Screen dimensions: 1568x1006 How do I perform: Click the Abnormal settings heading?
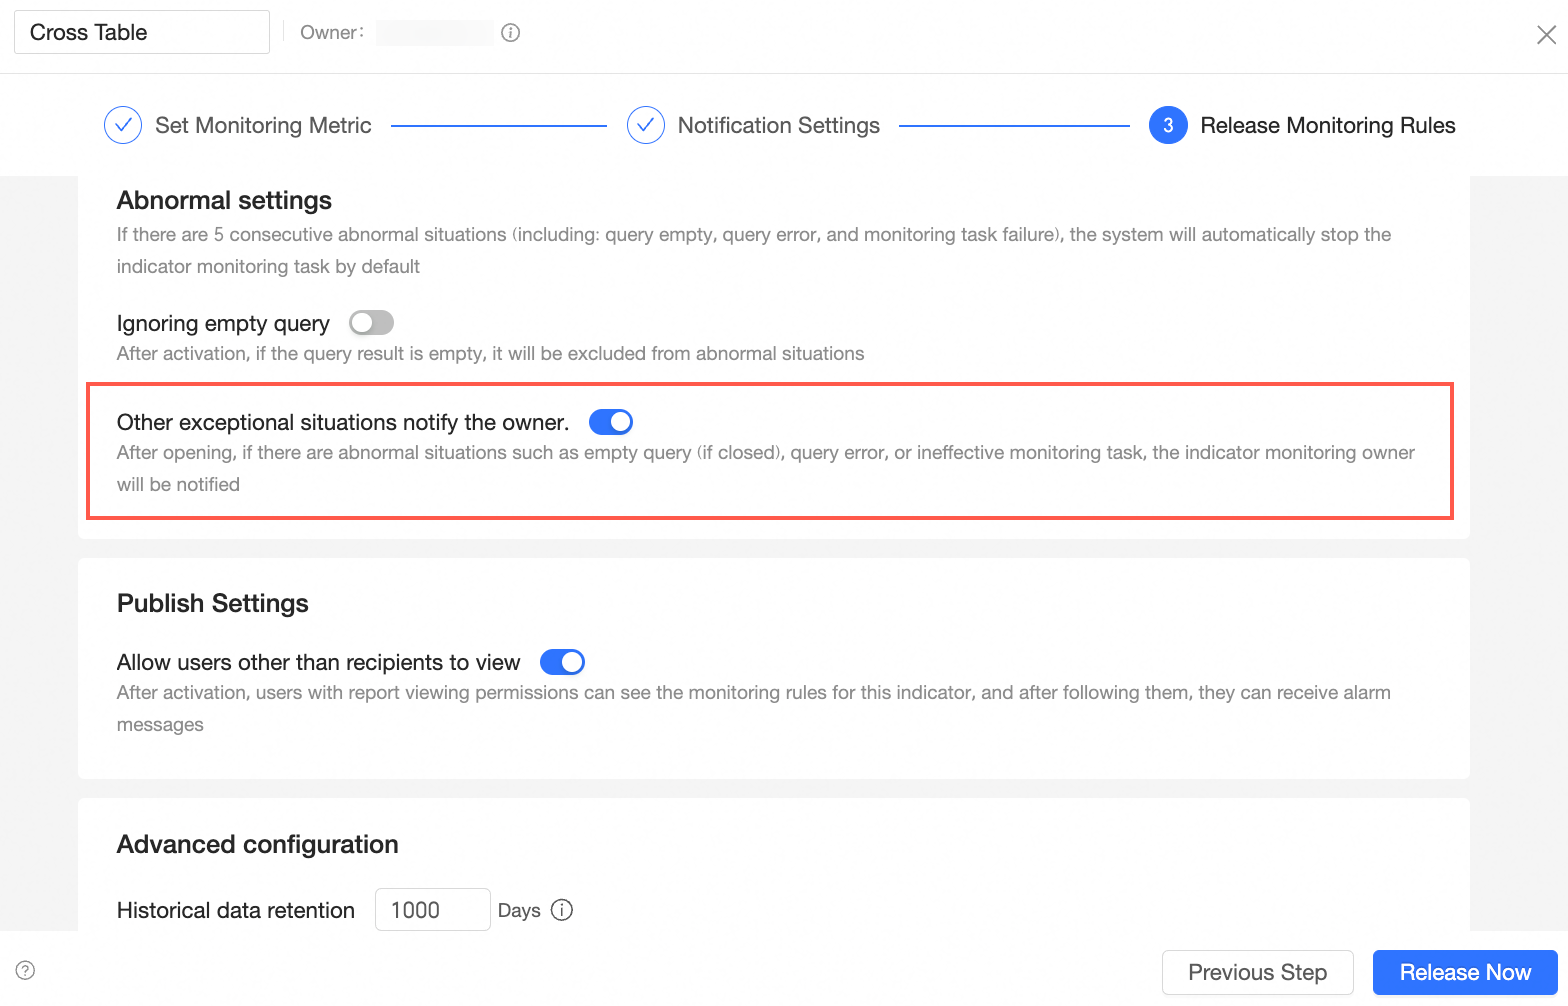(x=224, y=200)
